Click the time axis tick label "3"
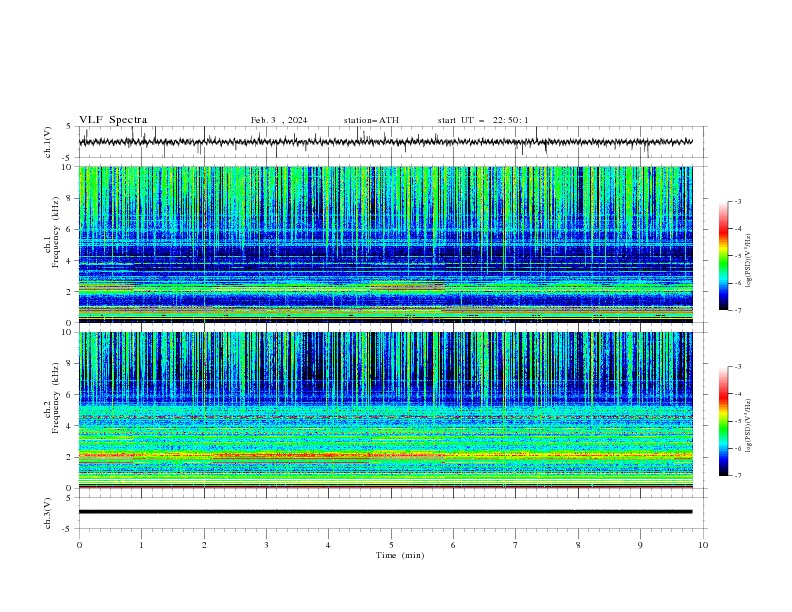This screenshot has height=612, width=792. (x=266, y=545)
